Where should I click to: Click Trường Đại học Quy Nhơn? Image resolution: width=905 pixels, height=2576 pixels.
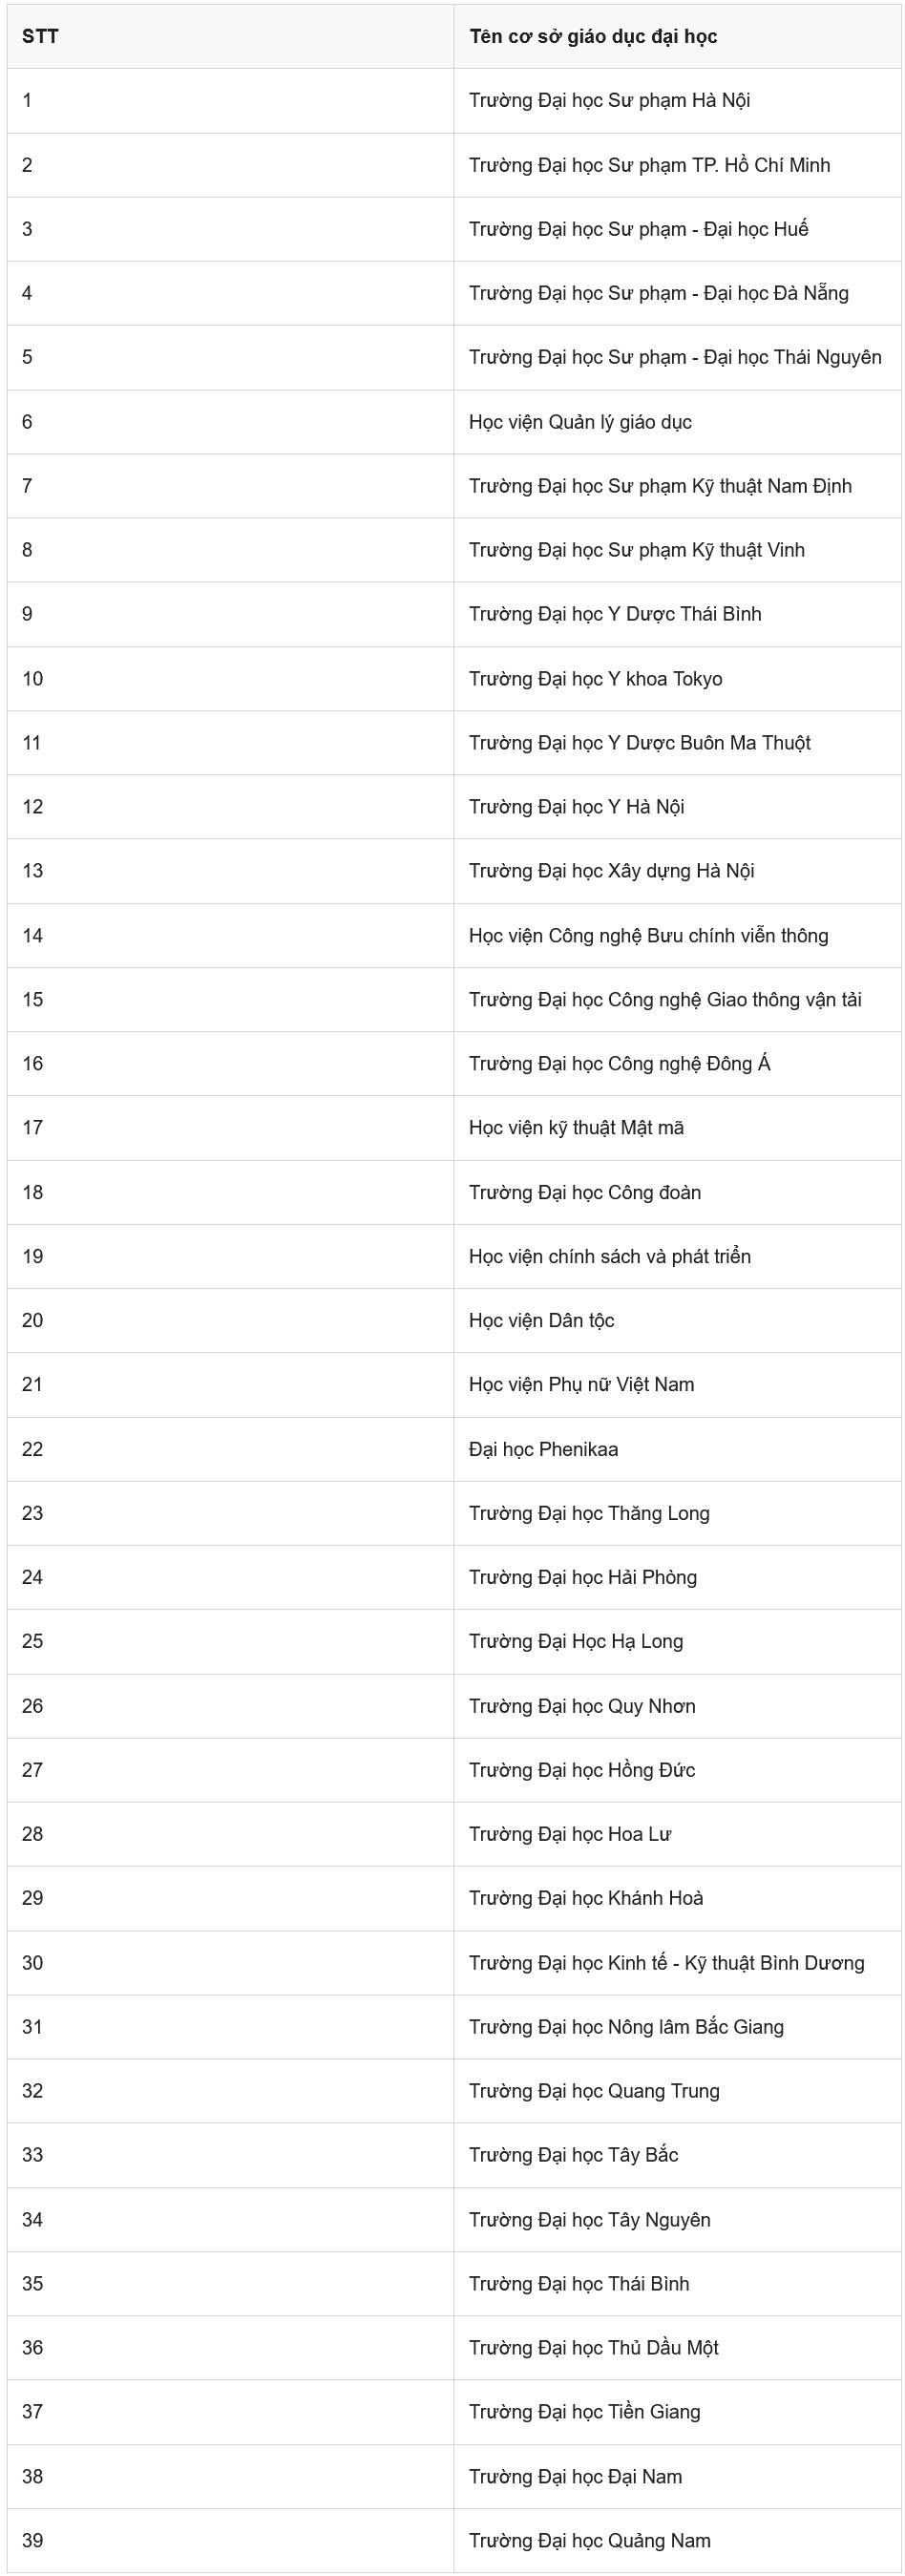coord(582,1706)
